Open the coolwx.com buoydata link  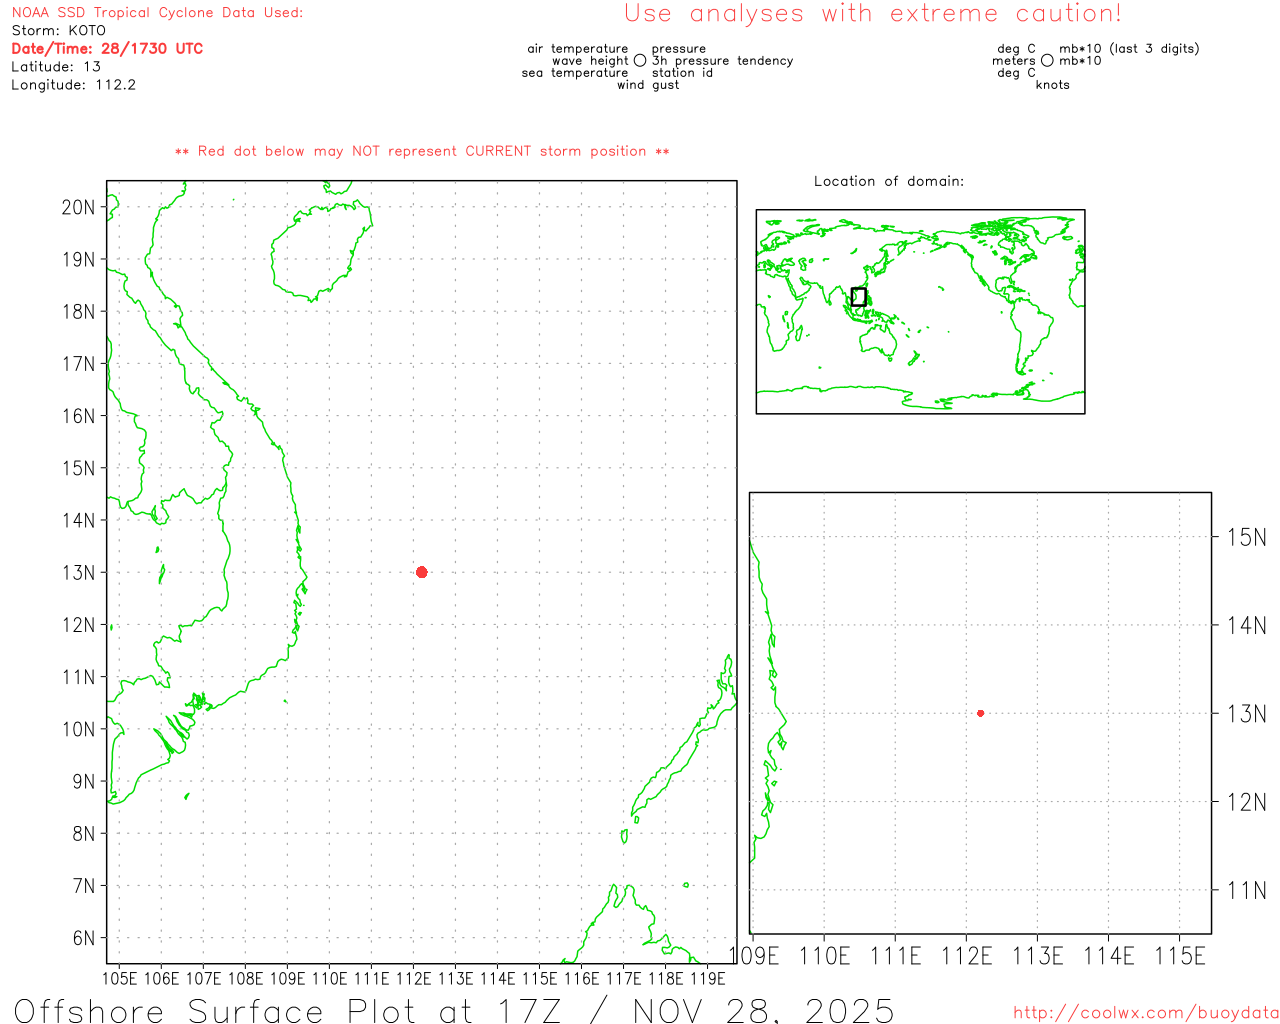1145,1012
